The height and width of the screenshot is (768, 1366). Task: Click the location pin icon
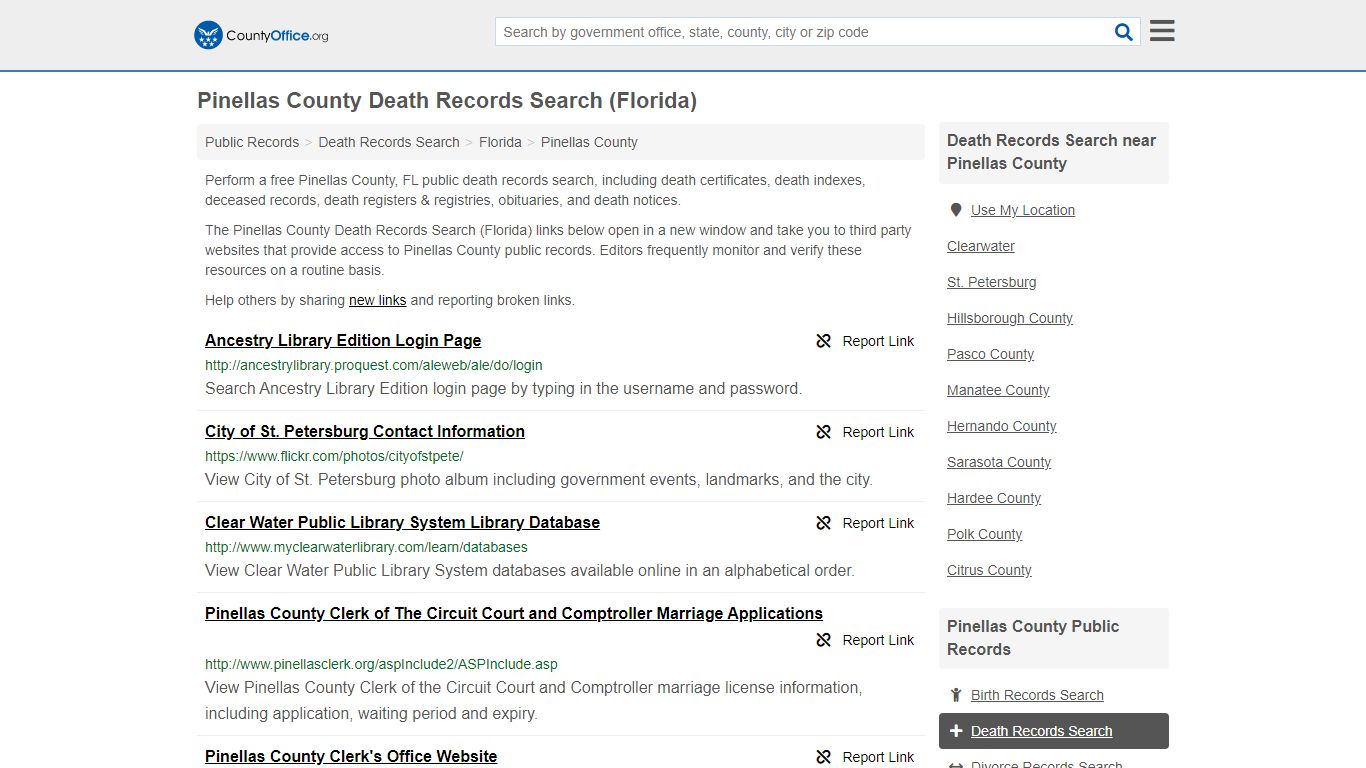[x=956, y=210]
